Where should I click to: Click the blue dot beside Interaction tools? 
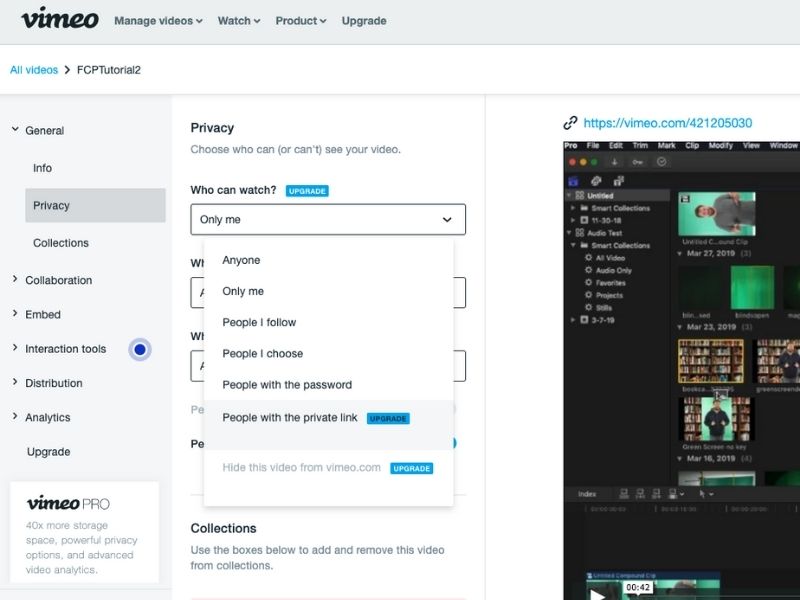click(x=140, y=349)
